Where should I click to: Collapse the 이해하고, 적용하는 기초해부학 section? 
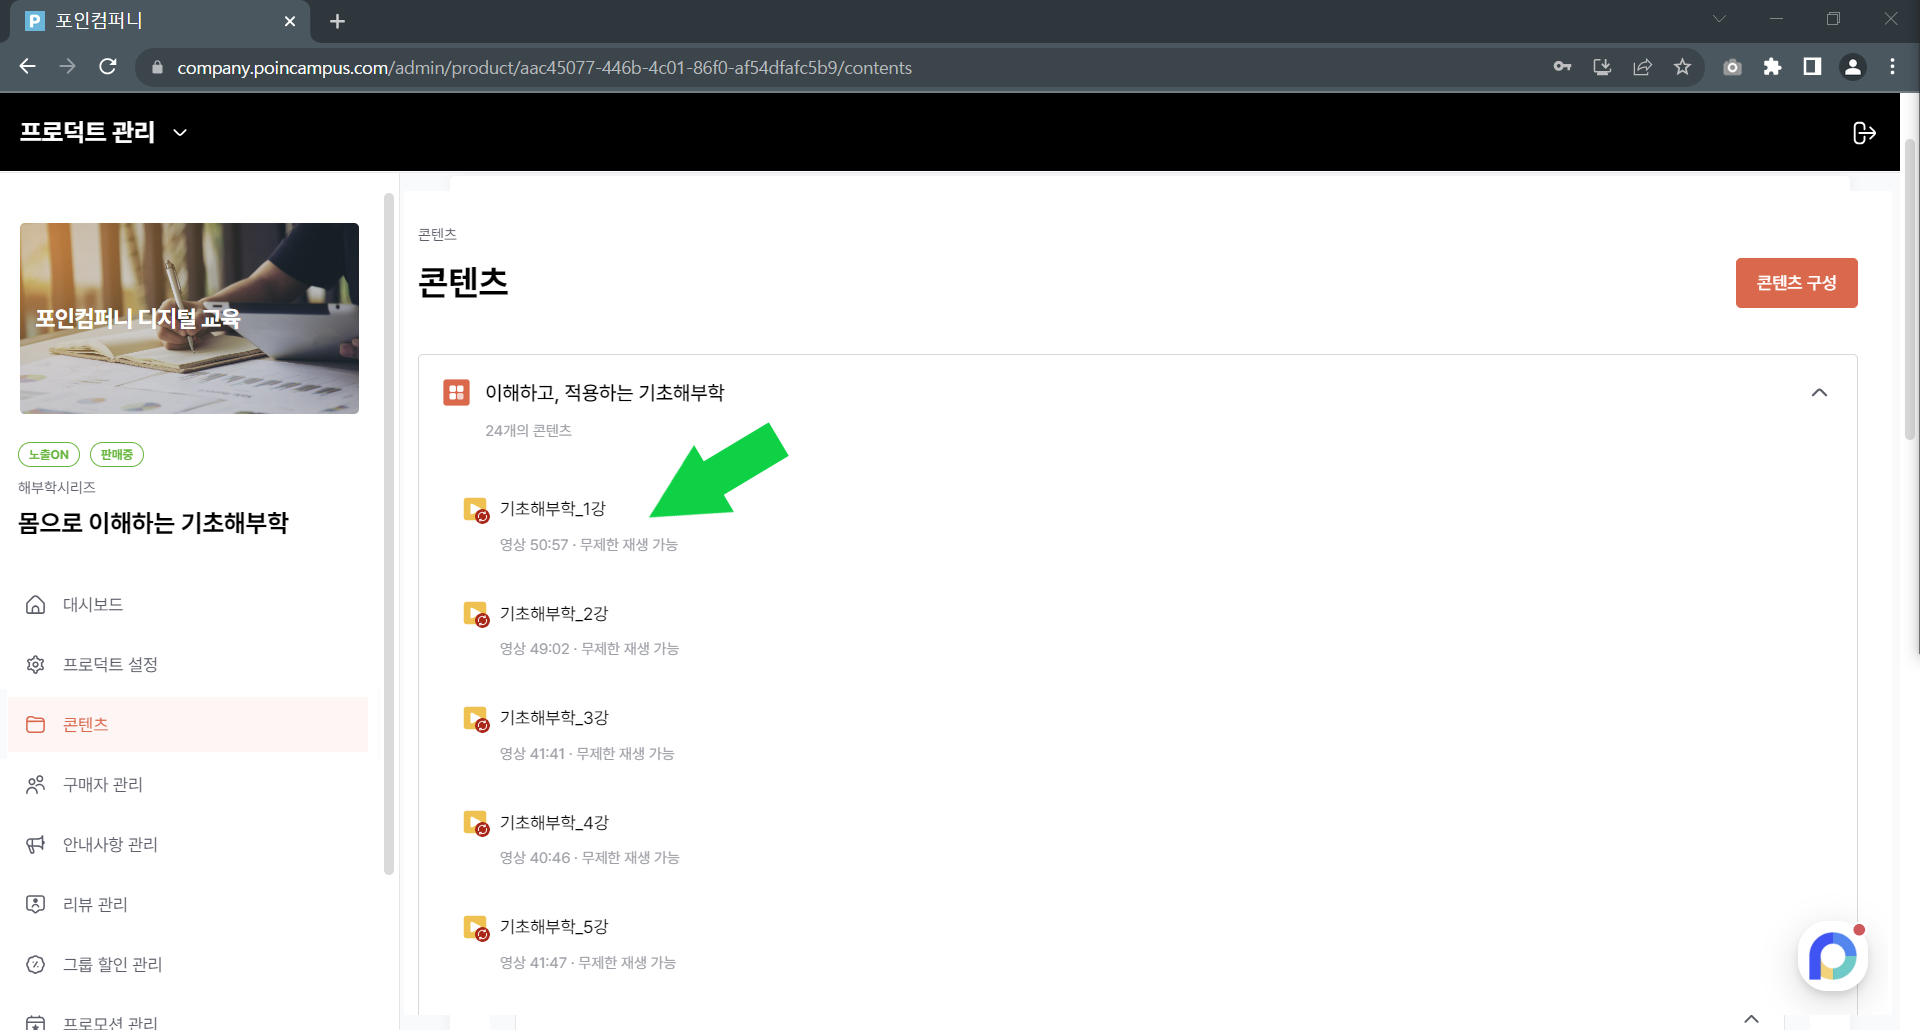point(1819,393)
